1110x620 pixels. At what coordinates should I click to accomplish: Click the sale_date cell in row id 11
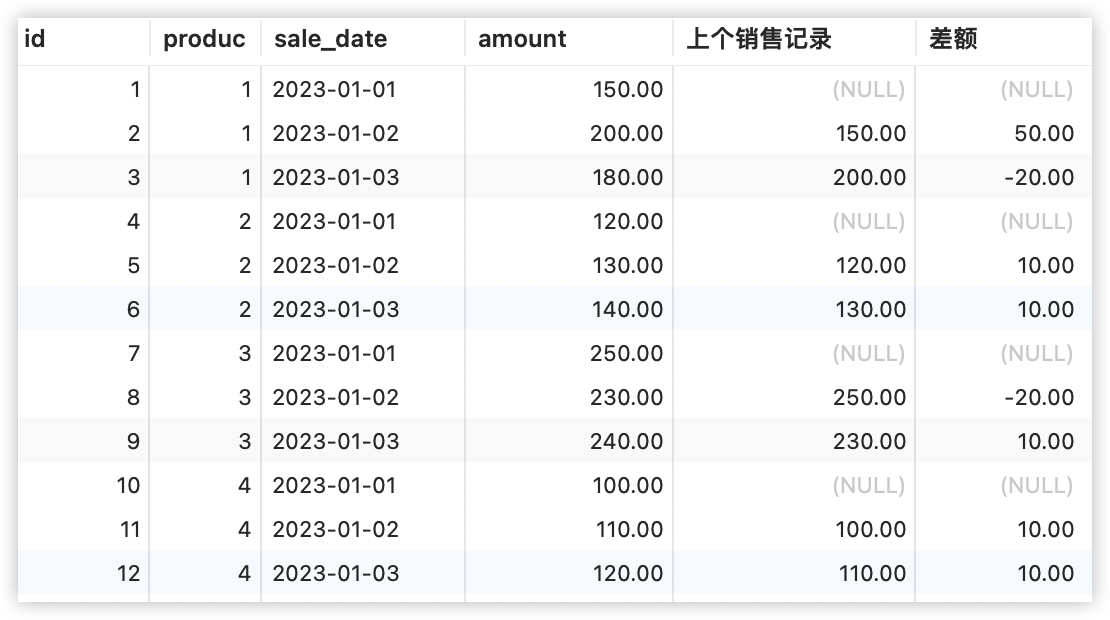335,530
